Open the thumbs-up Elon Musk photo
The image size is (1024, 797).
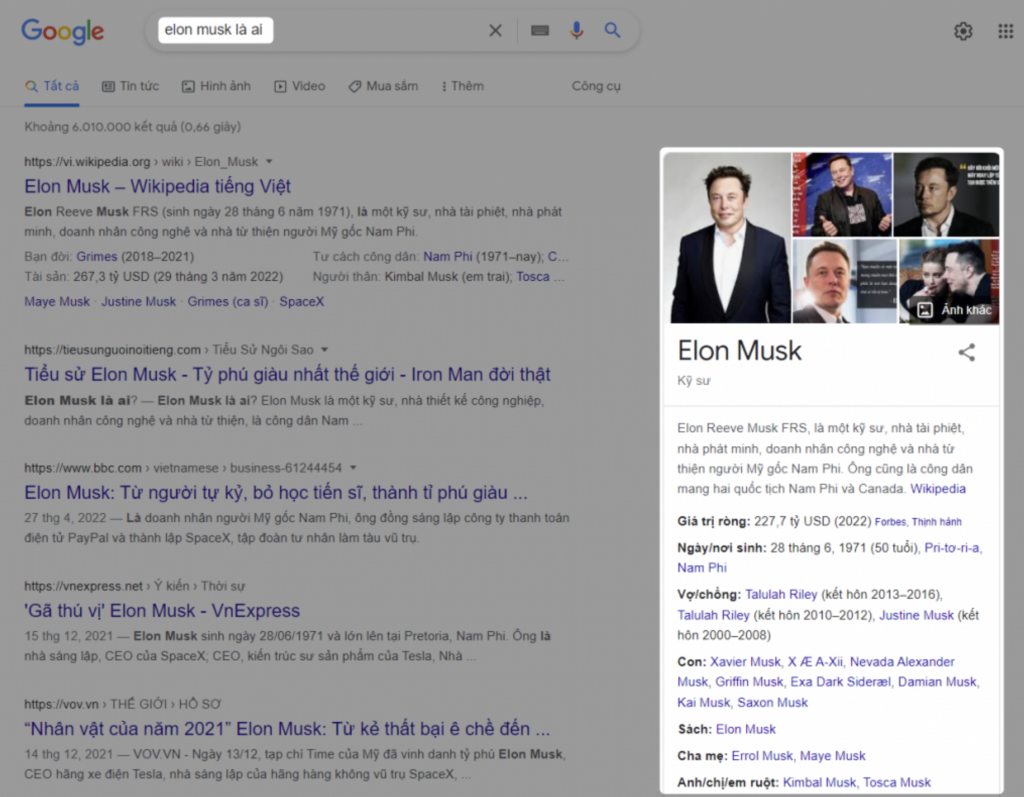coord(842,195)
